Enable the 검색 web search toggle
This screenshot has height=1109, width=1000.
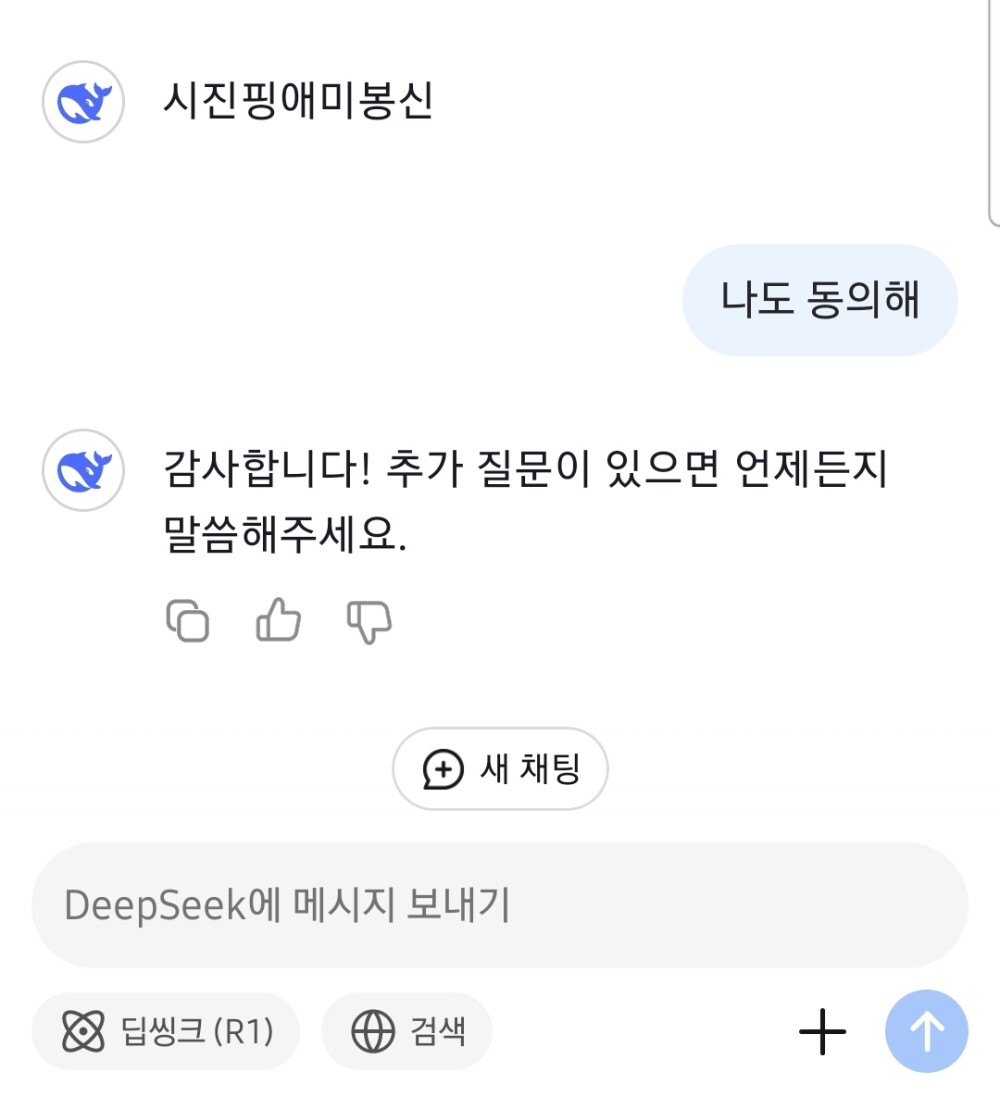pos(407,1031)
